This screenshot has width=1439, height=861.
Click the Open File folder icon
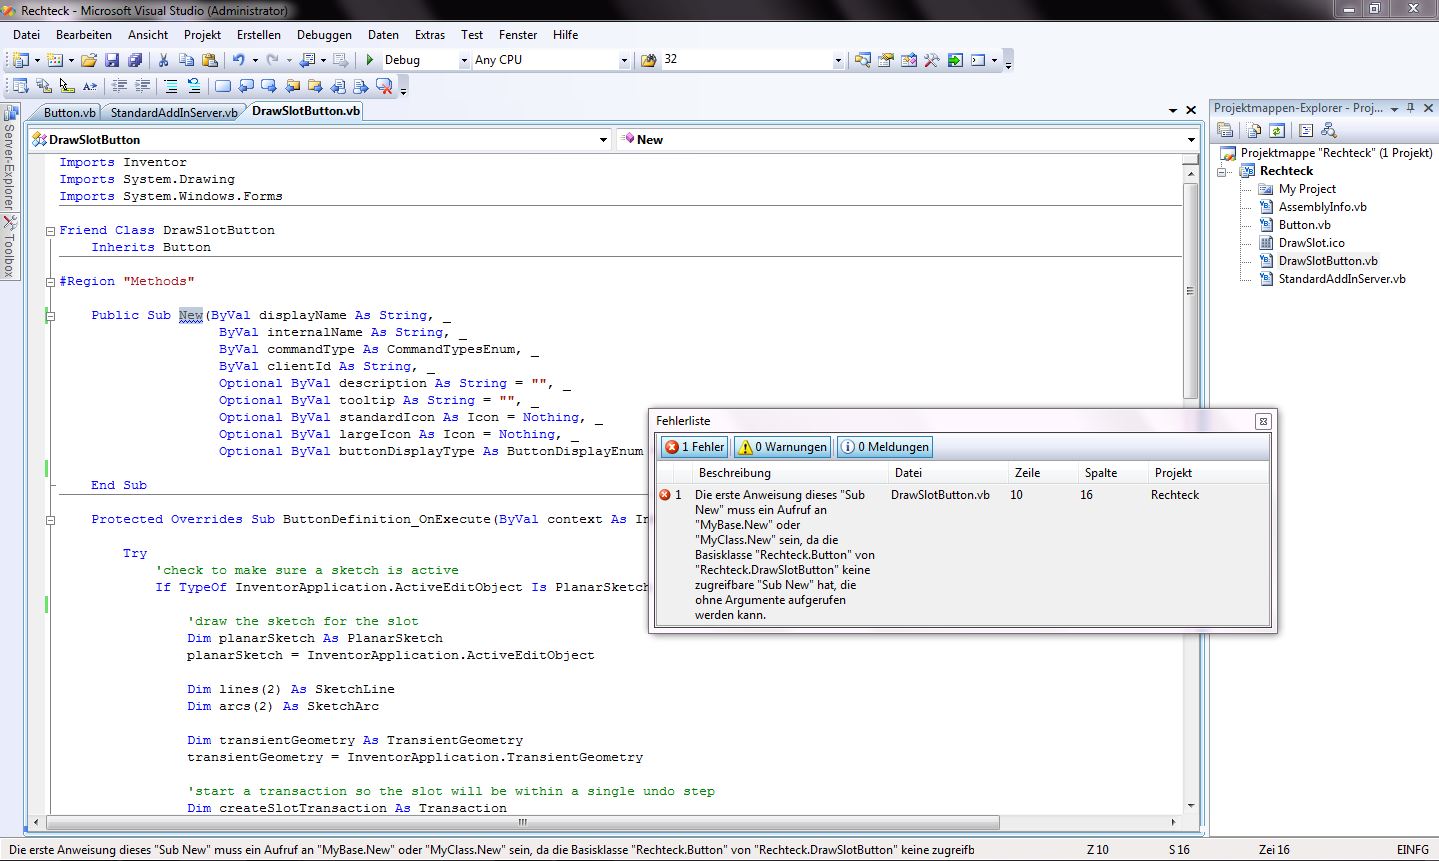89,60
